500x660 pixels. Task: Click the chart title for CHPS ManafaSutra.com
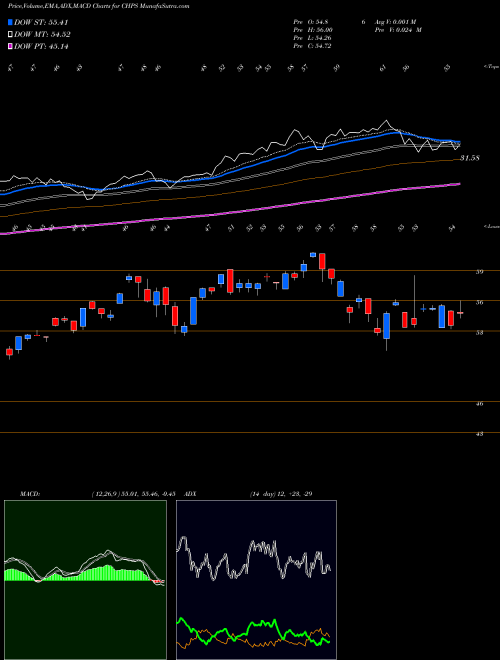98,6
